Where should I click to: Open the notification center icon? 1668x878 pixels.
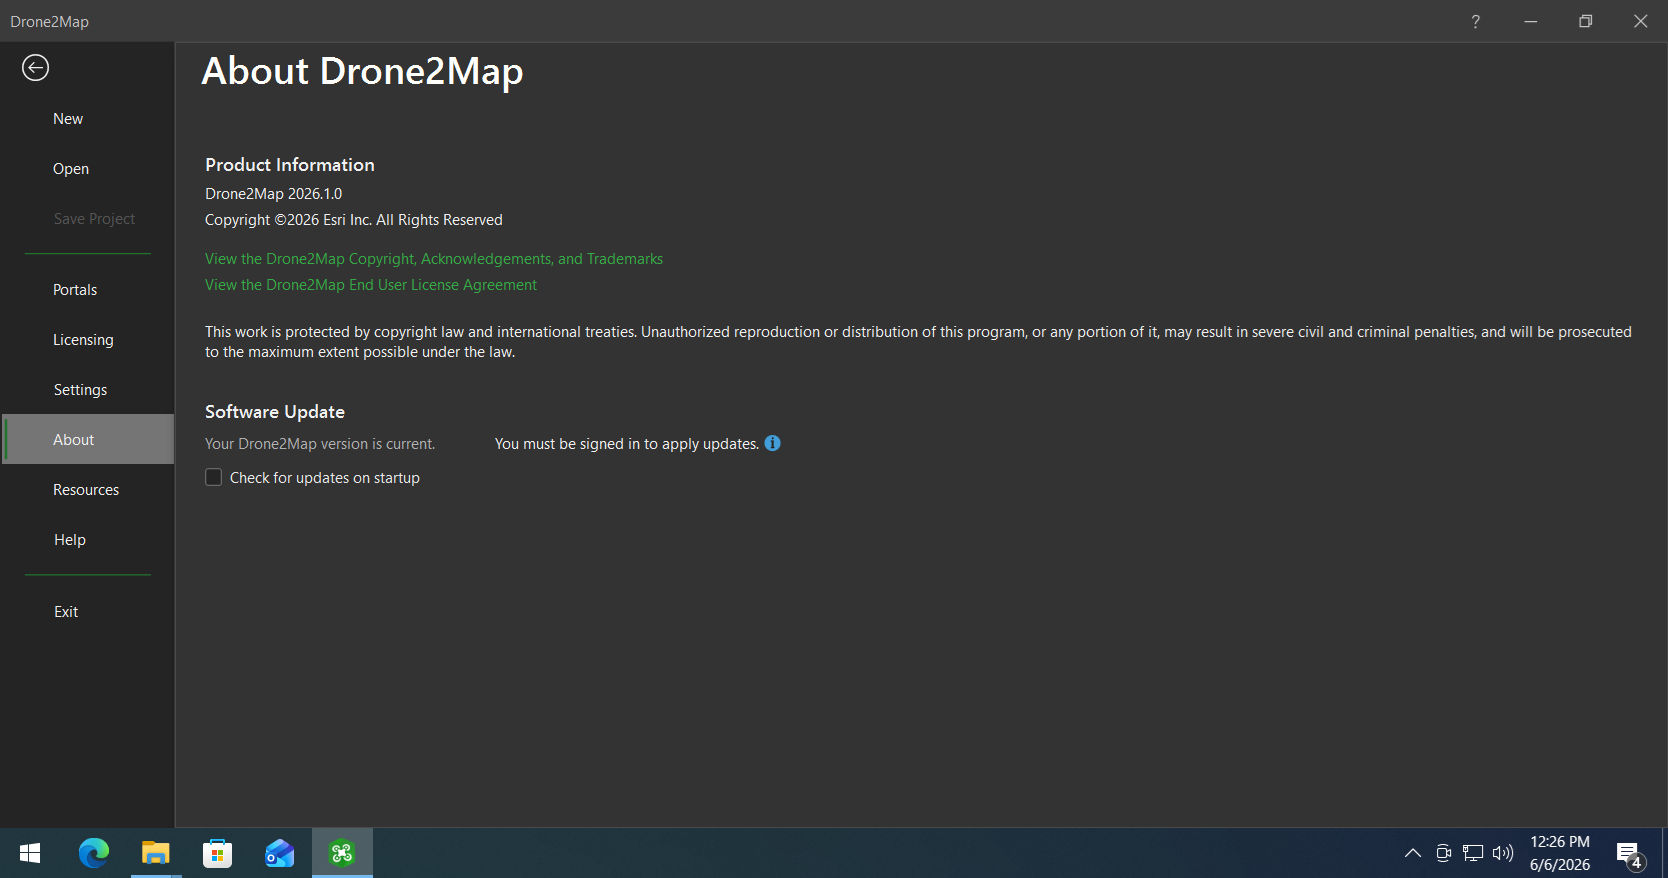(x=1631, y=855)
